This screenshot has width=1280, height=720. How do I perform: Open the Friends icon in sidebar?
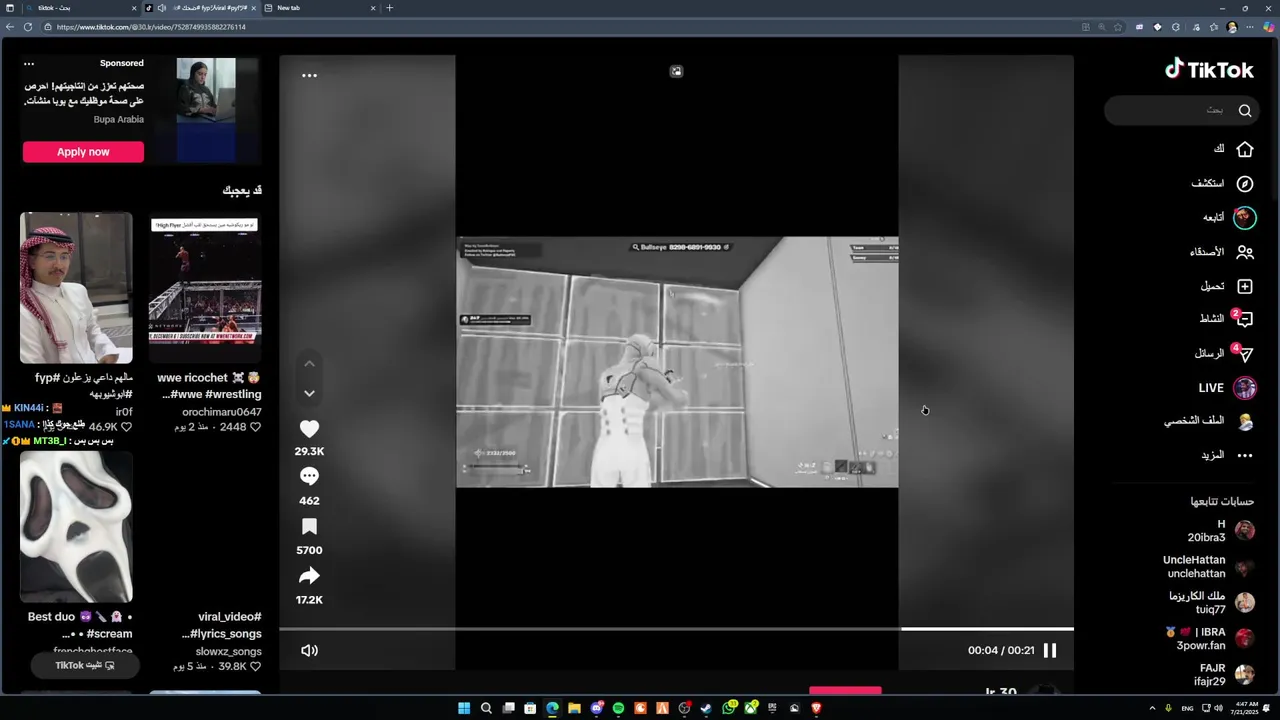(x=1245, y=252)
